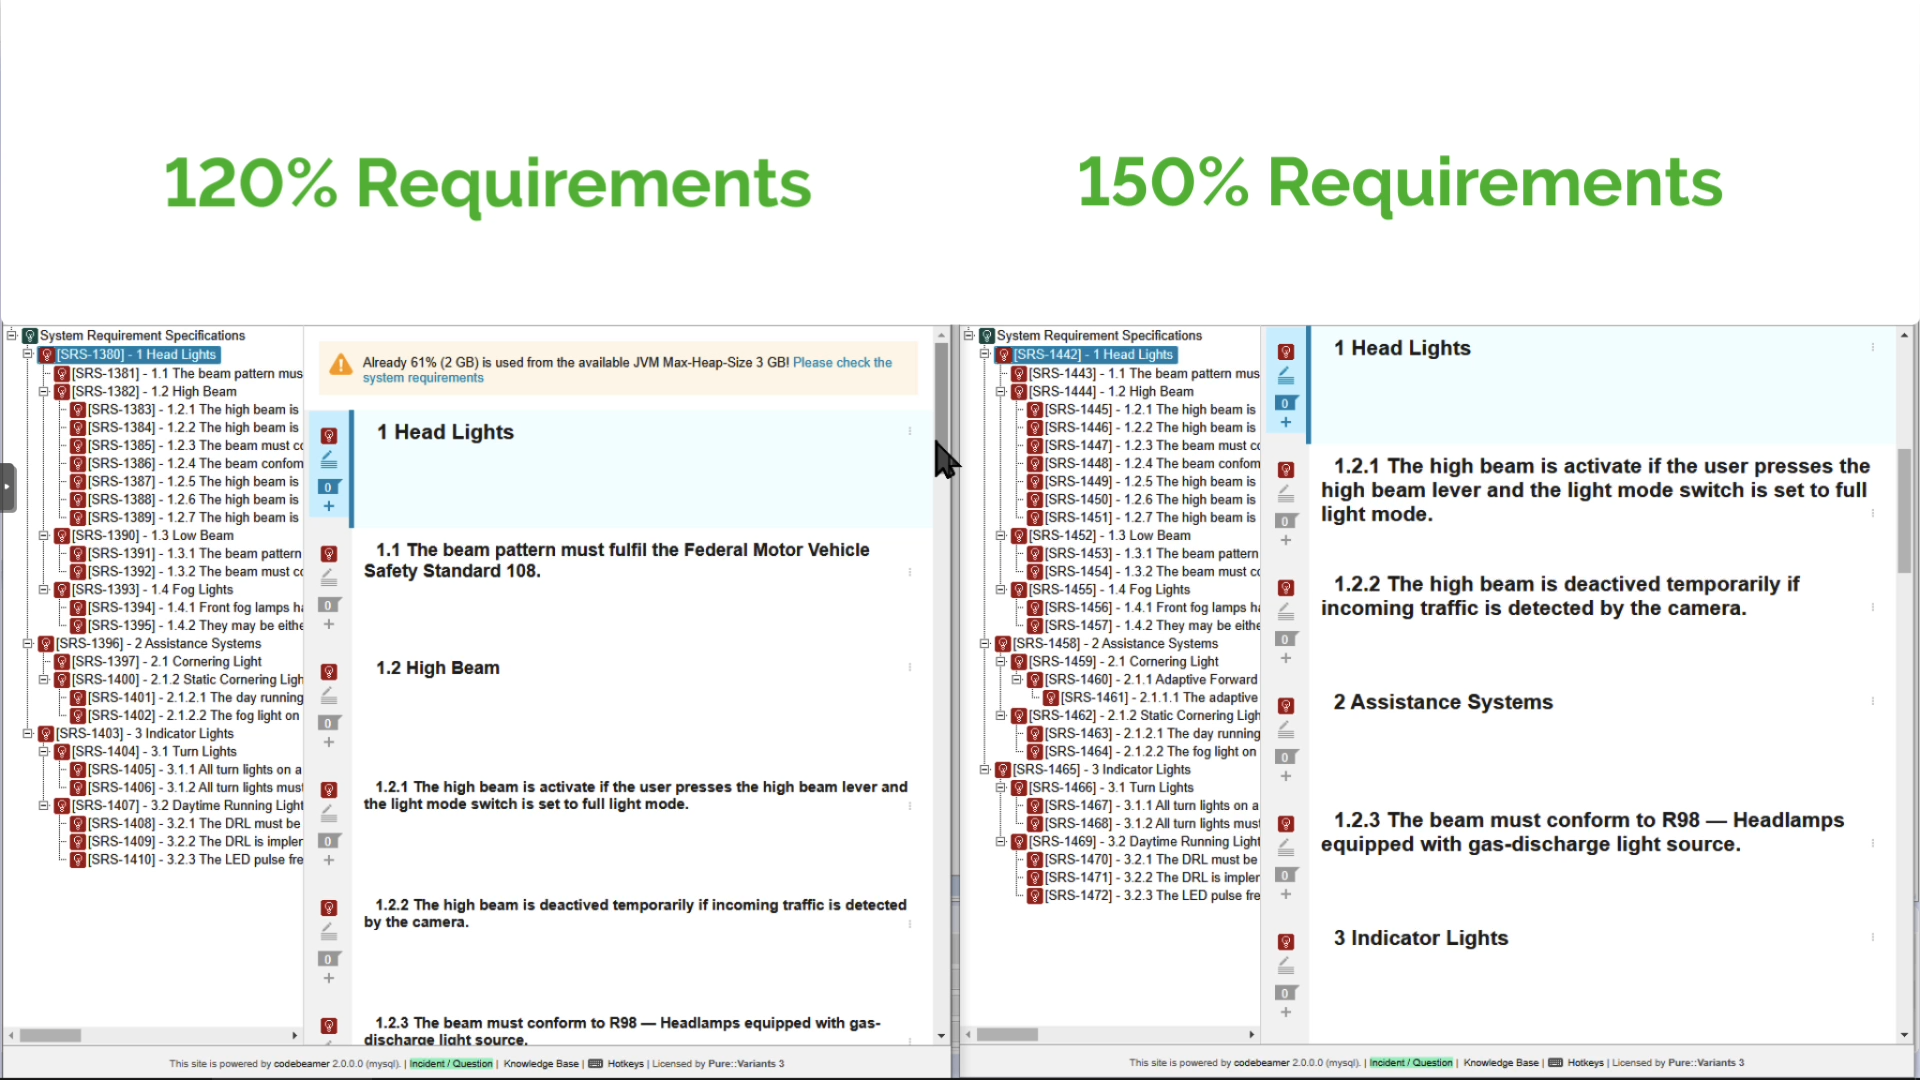Click the red requirement icon beside 1 Head Lights heading

click(x=329, y=435)
